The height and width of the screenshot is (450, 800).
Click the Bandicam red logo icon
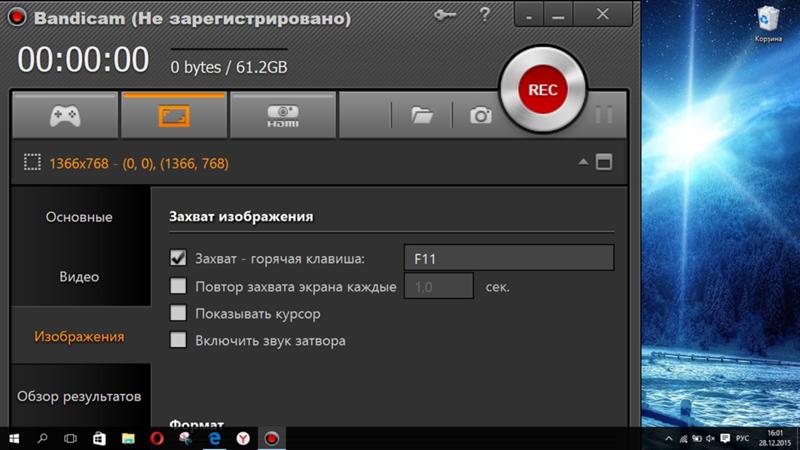pyautogui.click(x=17, y=17)
